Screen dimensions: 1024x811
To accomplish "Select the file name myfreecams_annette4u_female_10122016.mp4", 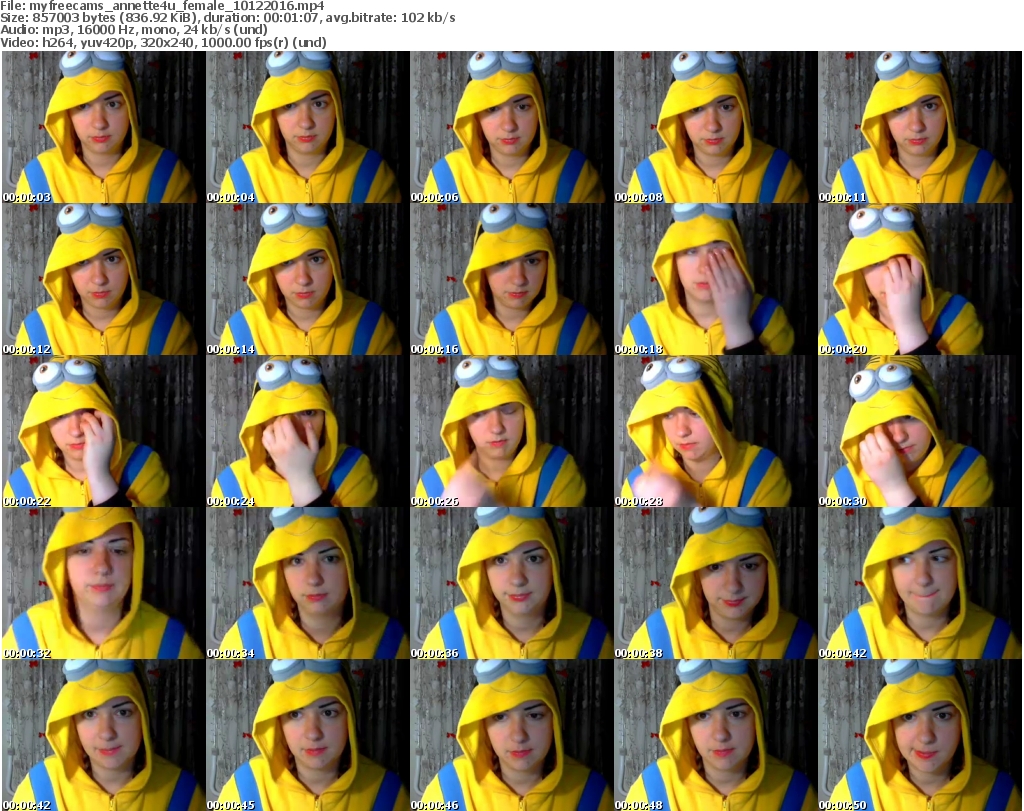I will point(176,6).
